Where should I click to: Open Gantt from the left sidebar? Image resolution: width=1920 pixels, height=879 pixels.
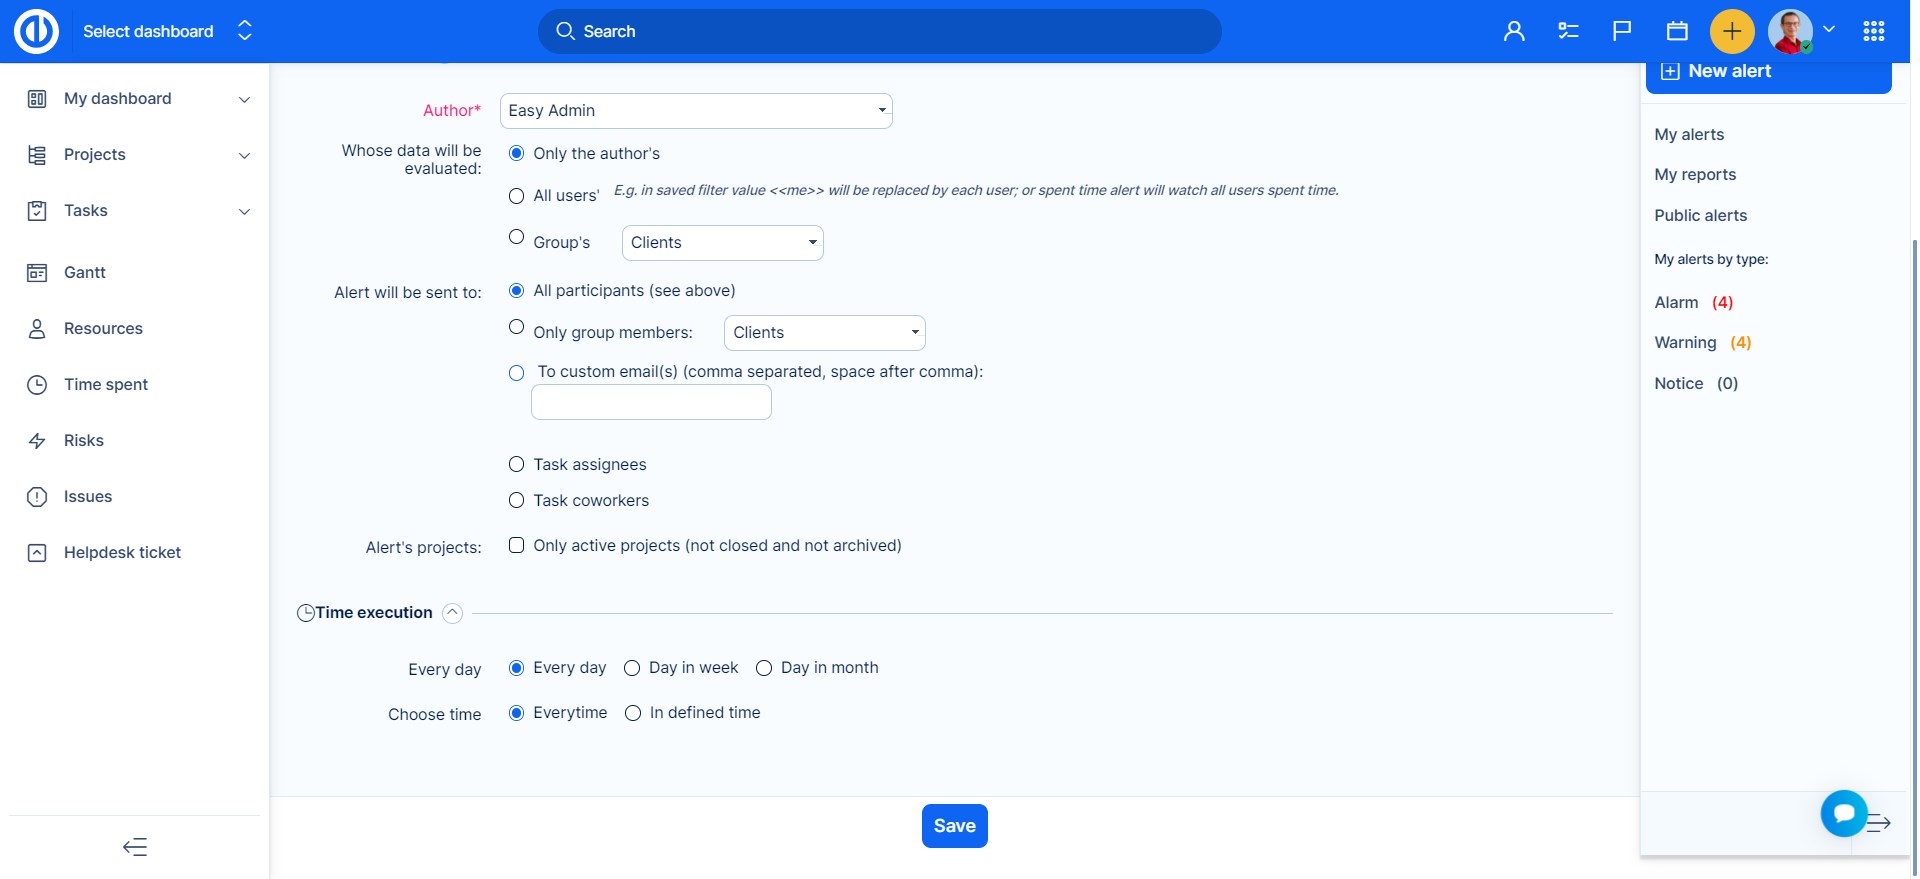85,272
